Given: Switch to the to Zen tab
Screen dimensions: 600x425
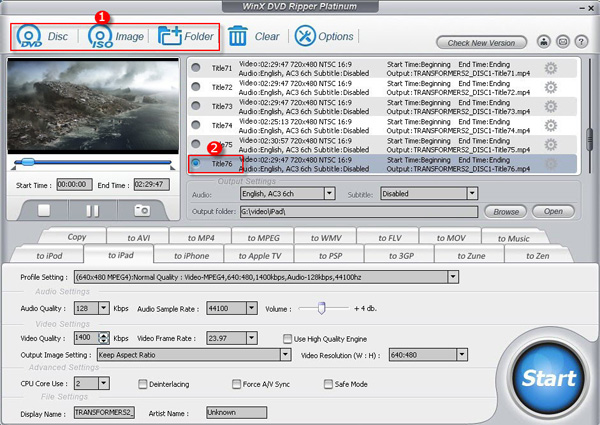Looking at the screenshot, I should (x=538, y=256).
